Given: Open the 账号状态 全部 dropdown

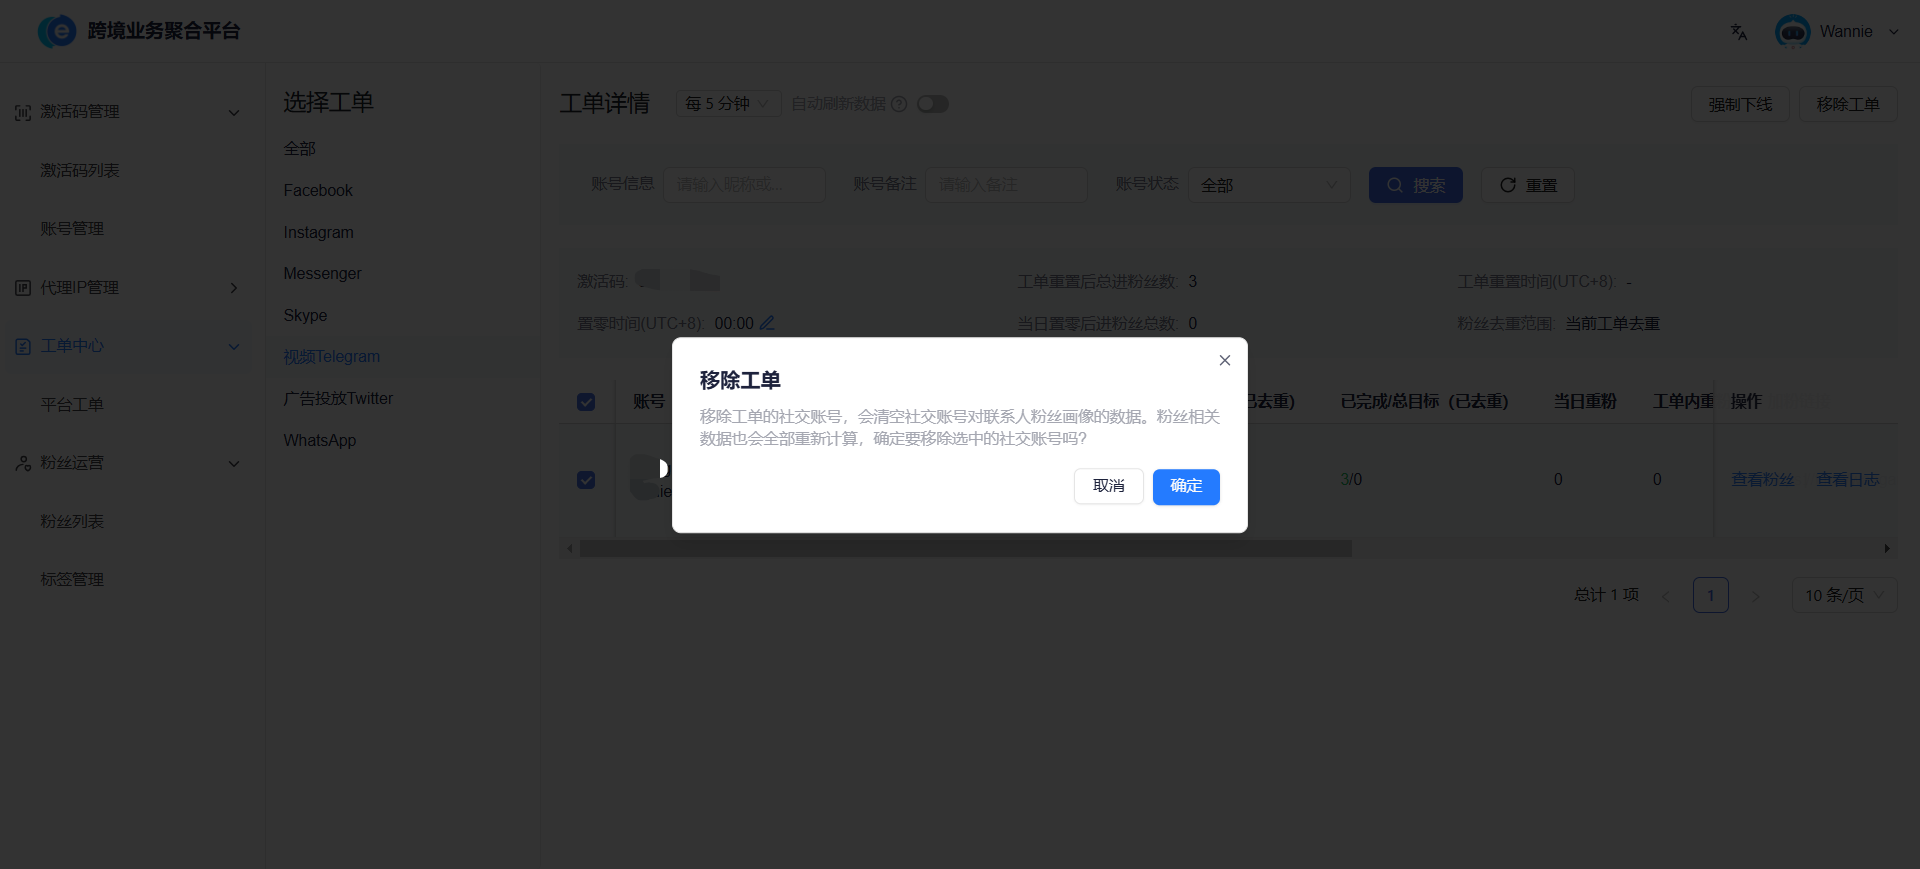Looking at the screenshot, I should tap(1269, 185).
